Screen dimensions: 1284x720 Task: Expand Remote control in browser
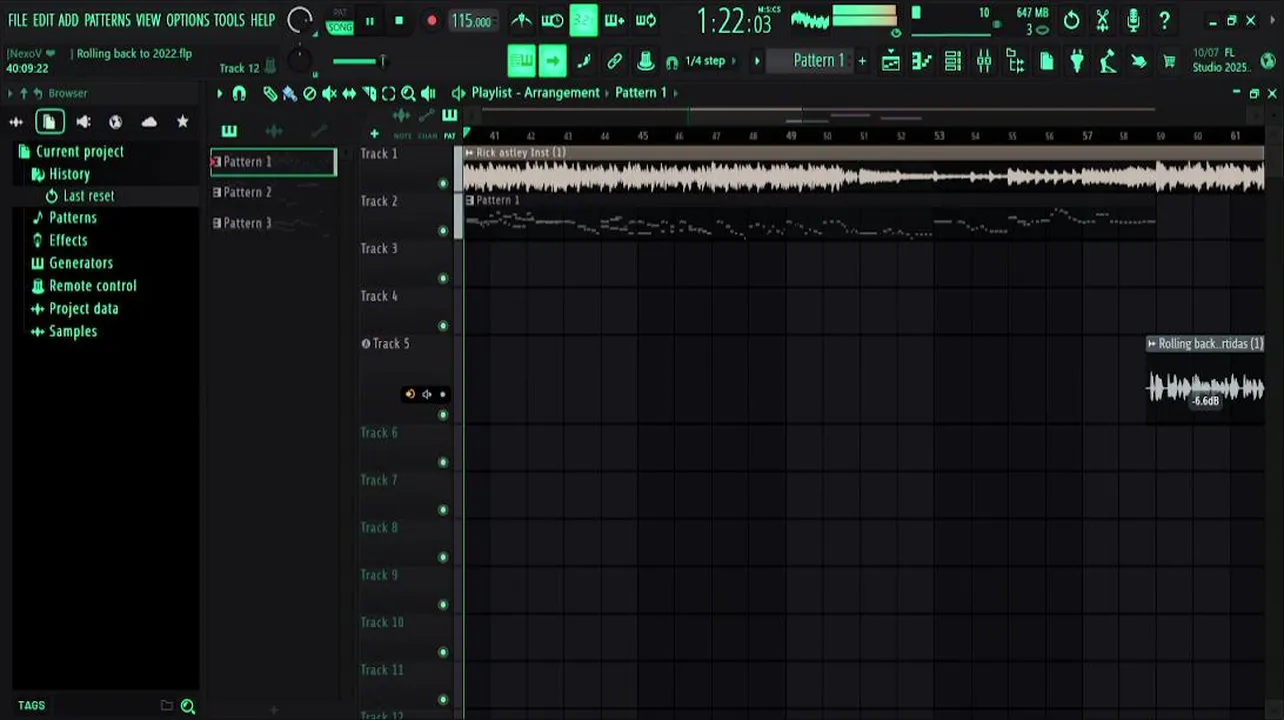pos(85,286)
